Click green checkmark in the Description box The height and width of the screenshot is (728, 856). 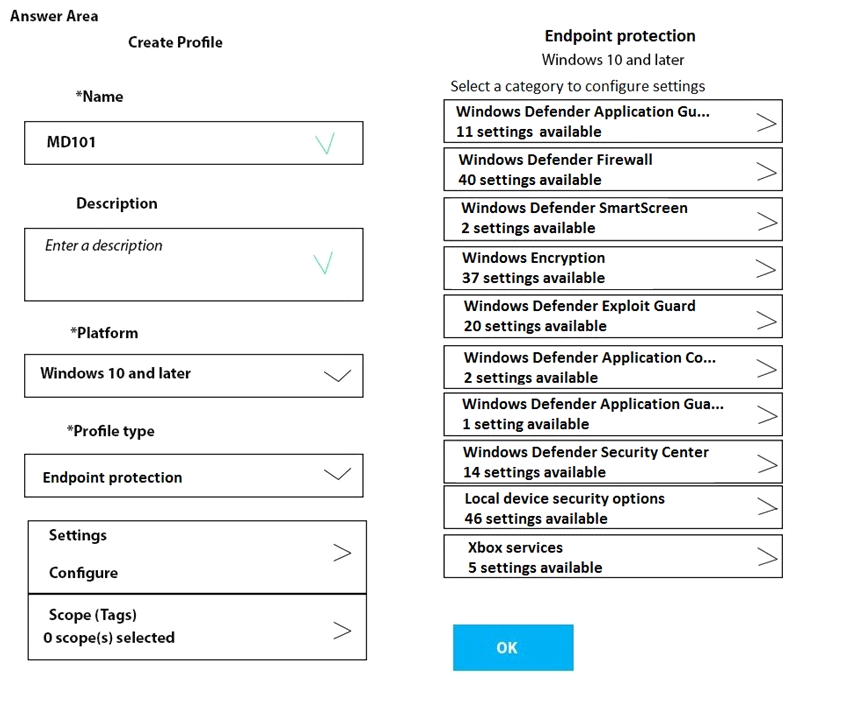click(x=323, y=263)
